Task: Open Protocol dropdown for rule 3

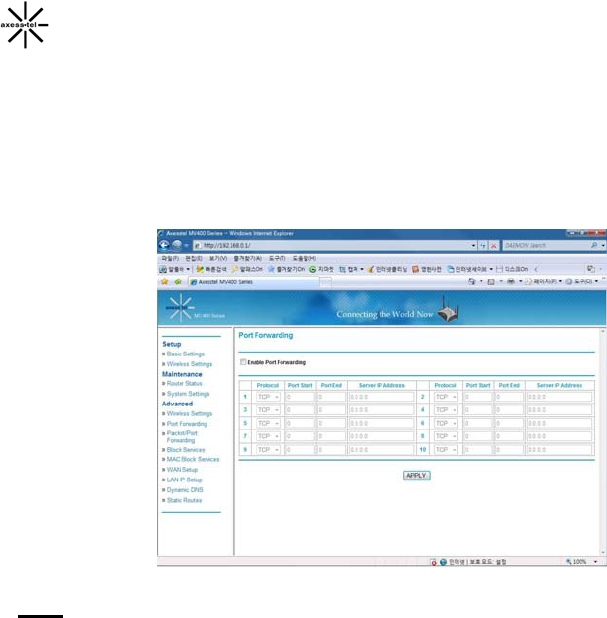Action: click(268, 410)
